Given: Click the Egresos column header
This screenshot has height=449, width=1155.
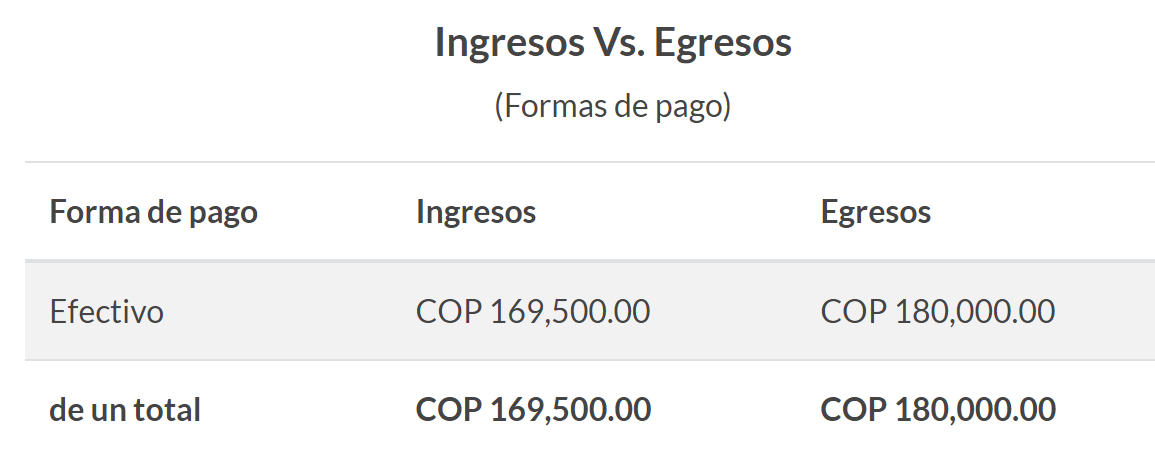Looking at the screenshot, I should tap(876, 213).
